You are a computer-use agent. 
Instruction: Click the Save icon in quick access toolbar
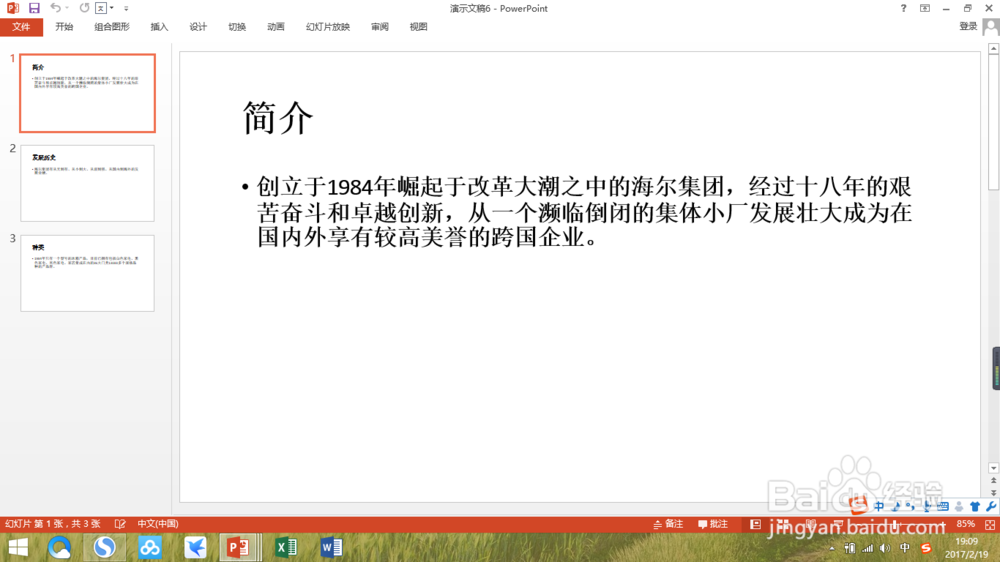coord(34,8)
